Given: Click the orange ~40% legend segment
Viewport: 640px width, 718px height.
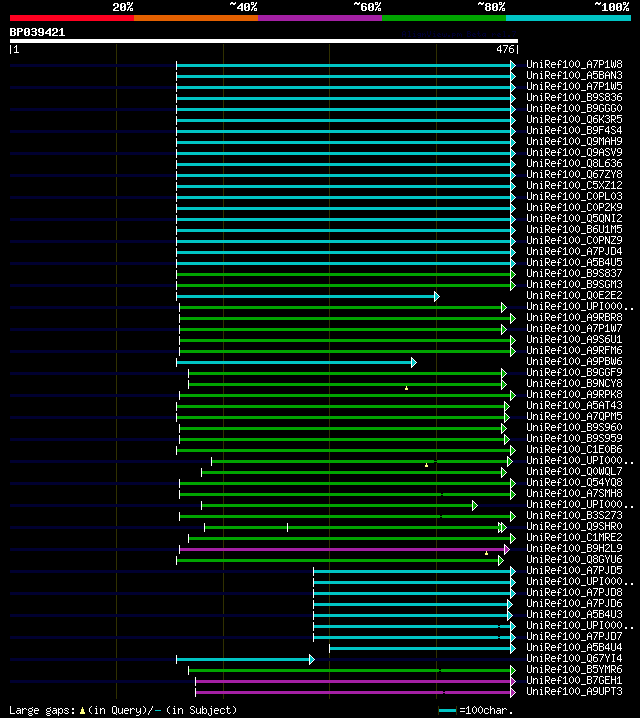Looking at the screenshot, I should [x=196, y=18].
